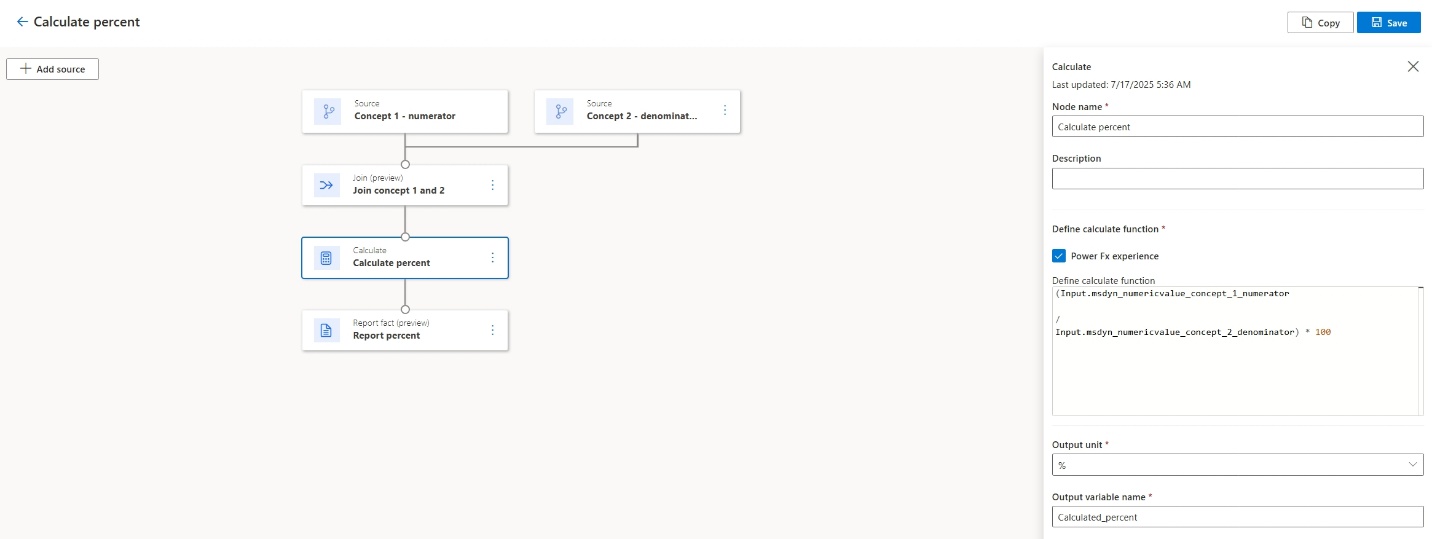Edit the Node name field
Viewport: 1432px width, 539px height.
point(1237,126)
